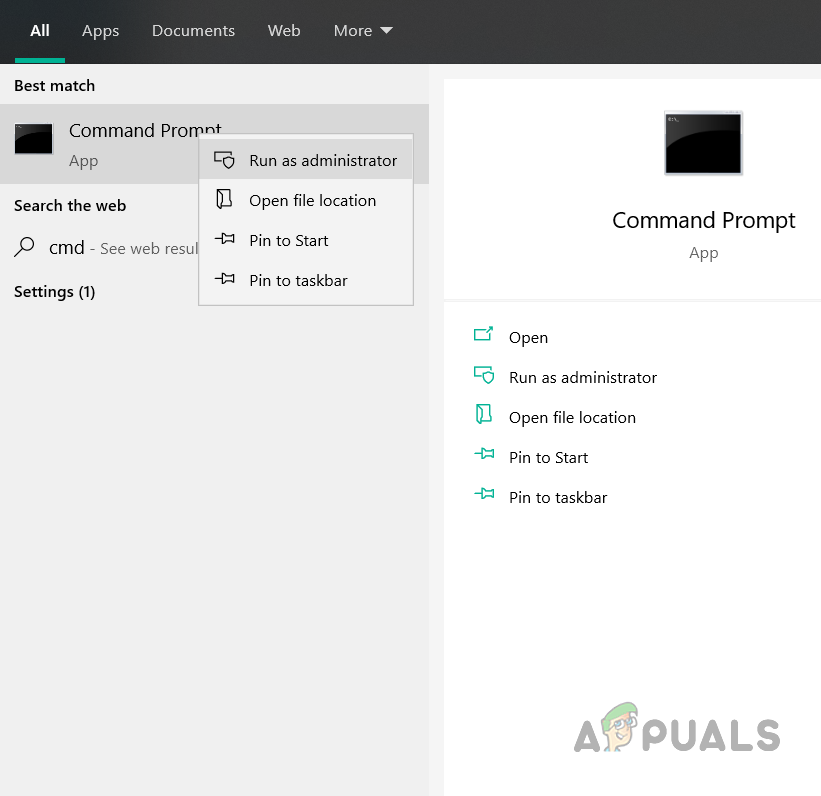Switch to the Apps search tab
Image resolution: width=821 pixels, height=796 pixels.
pos(101,31)
